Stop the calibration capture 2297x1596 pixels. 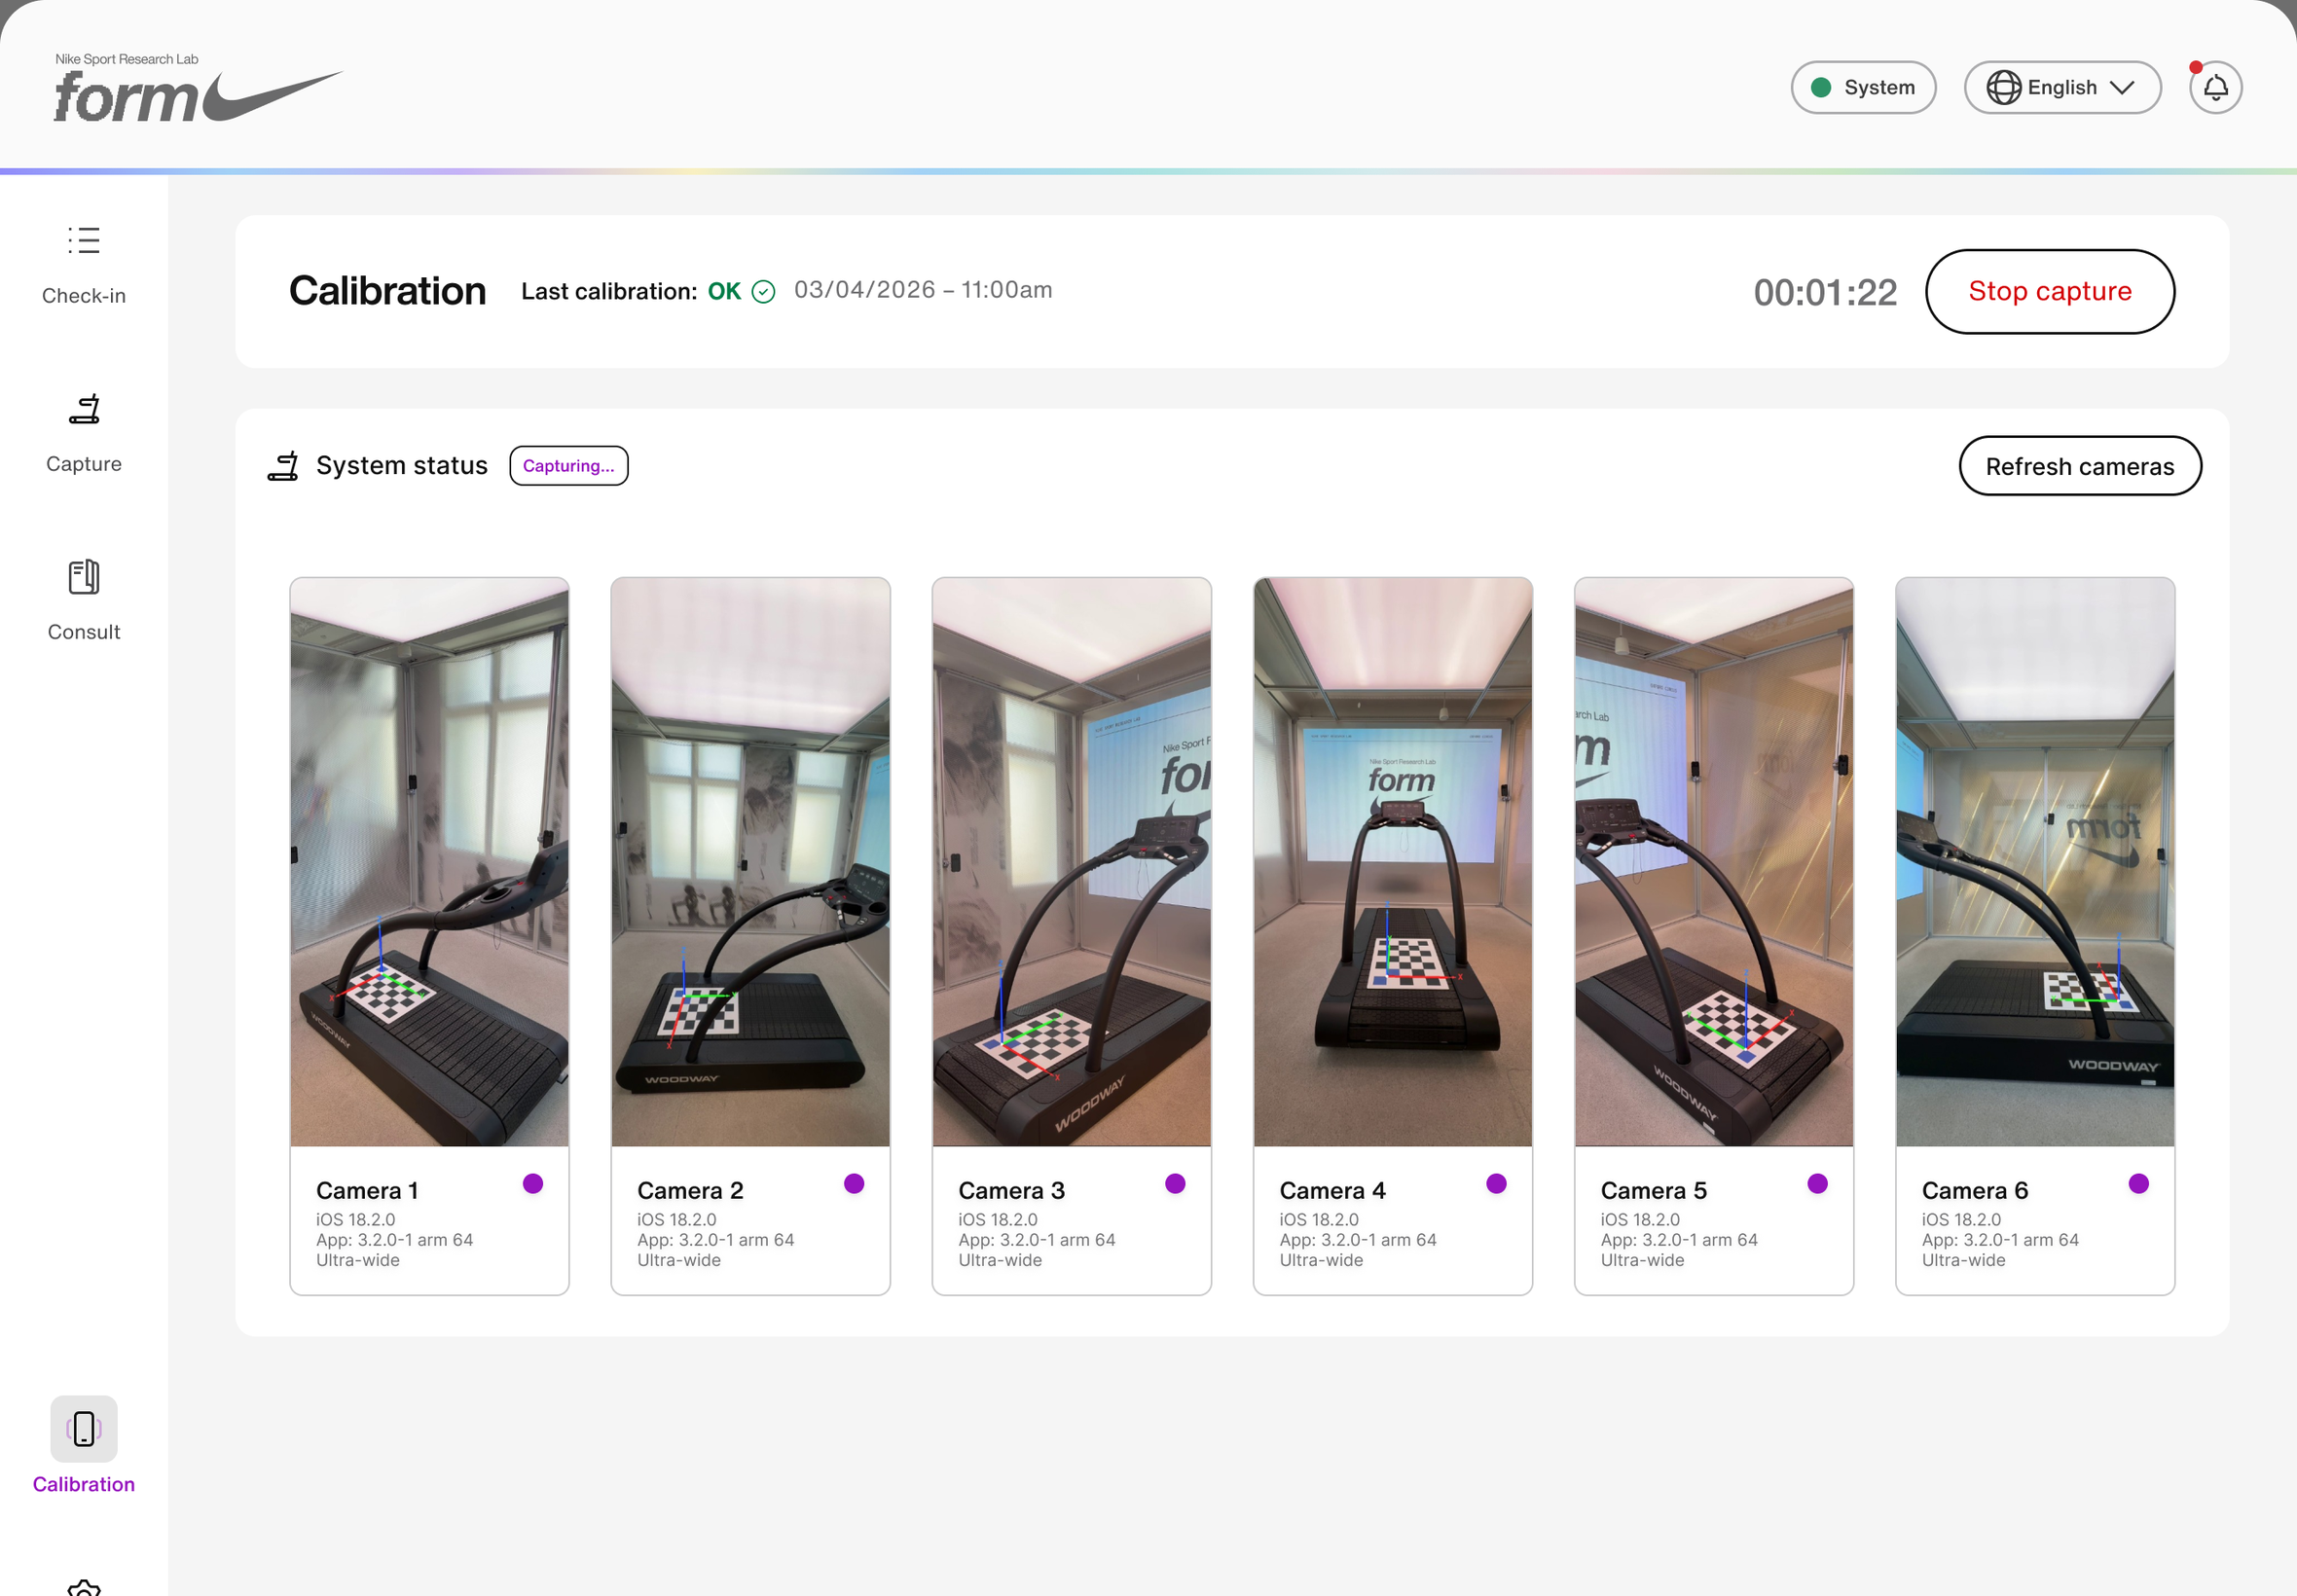(x=2049, y=292)
